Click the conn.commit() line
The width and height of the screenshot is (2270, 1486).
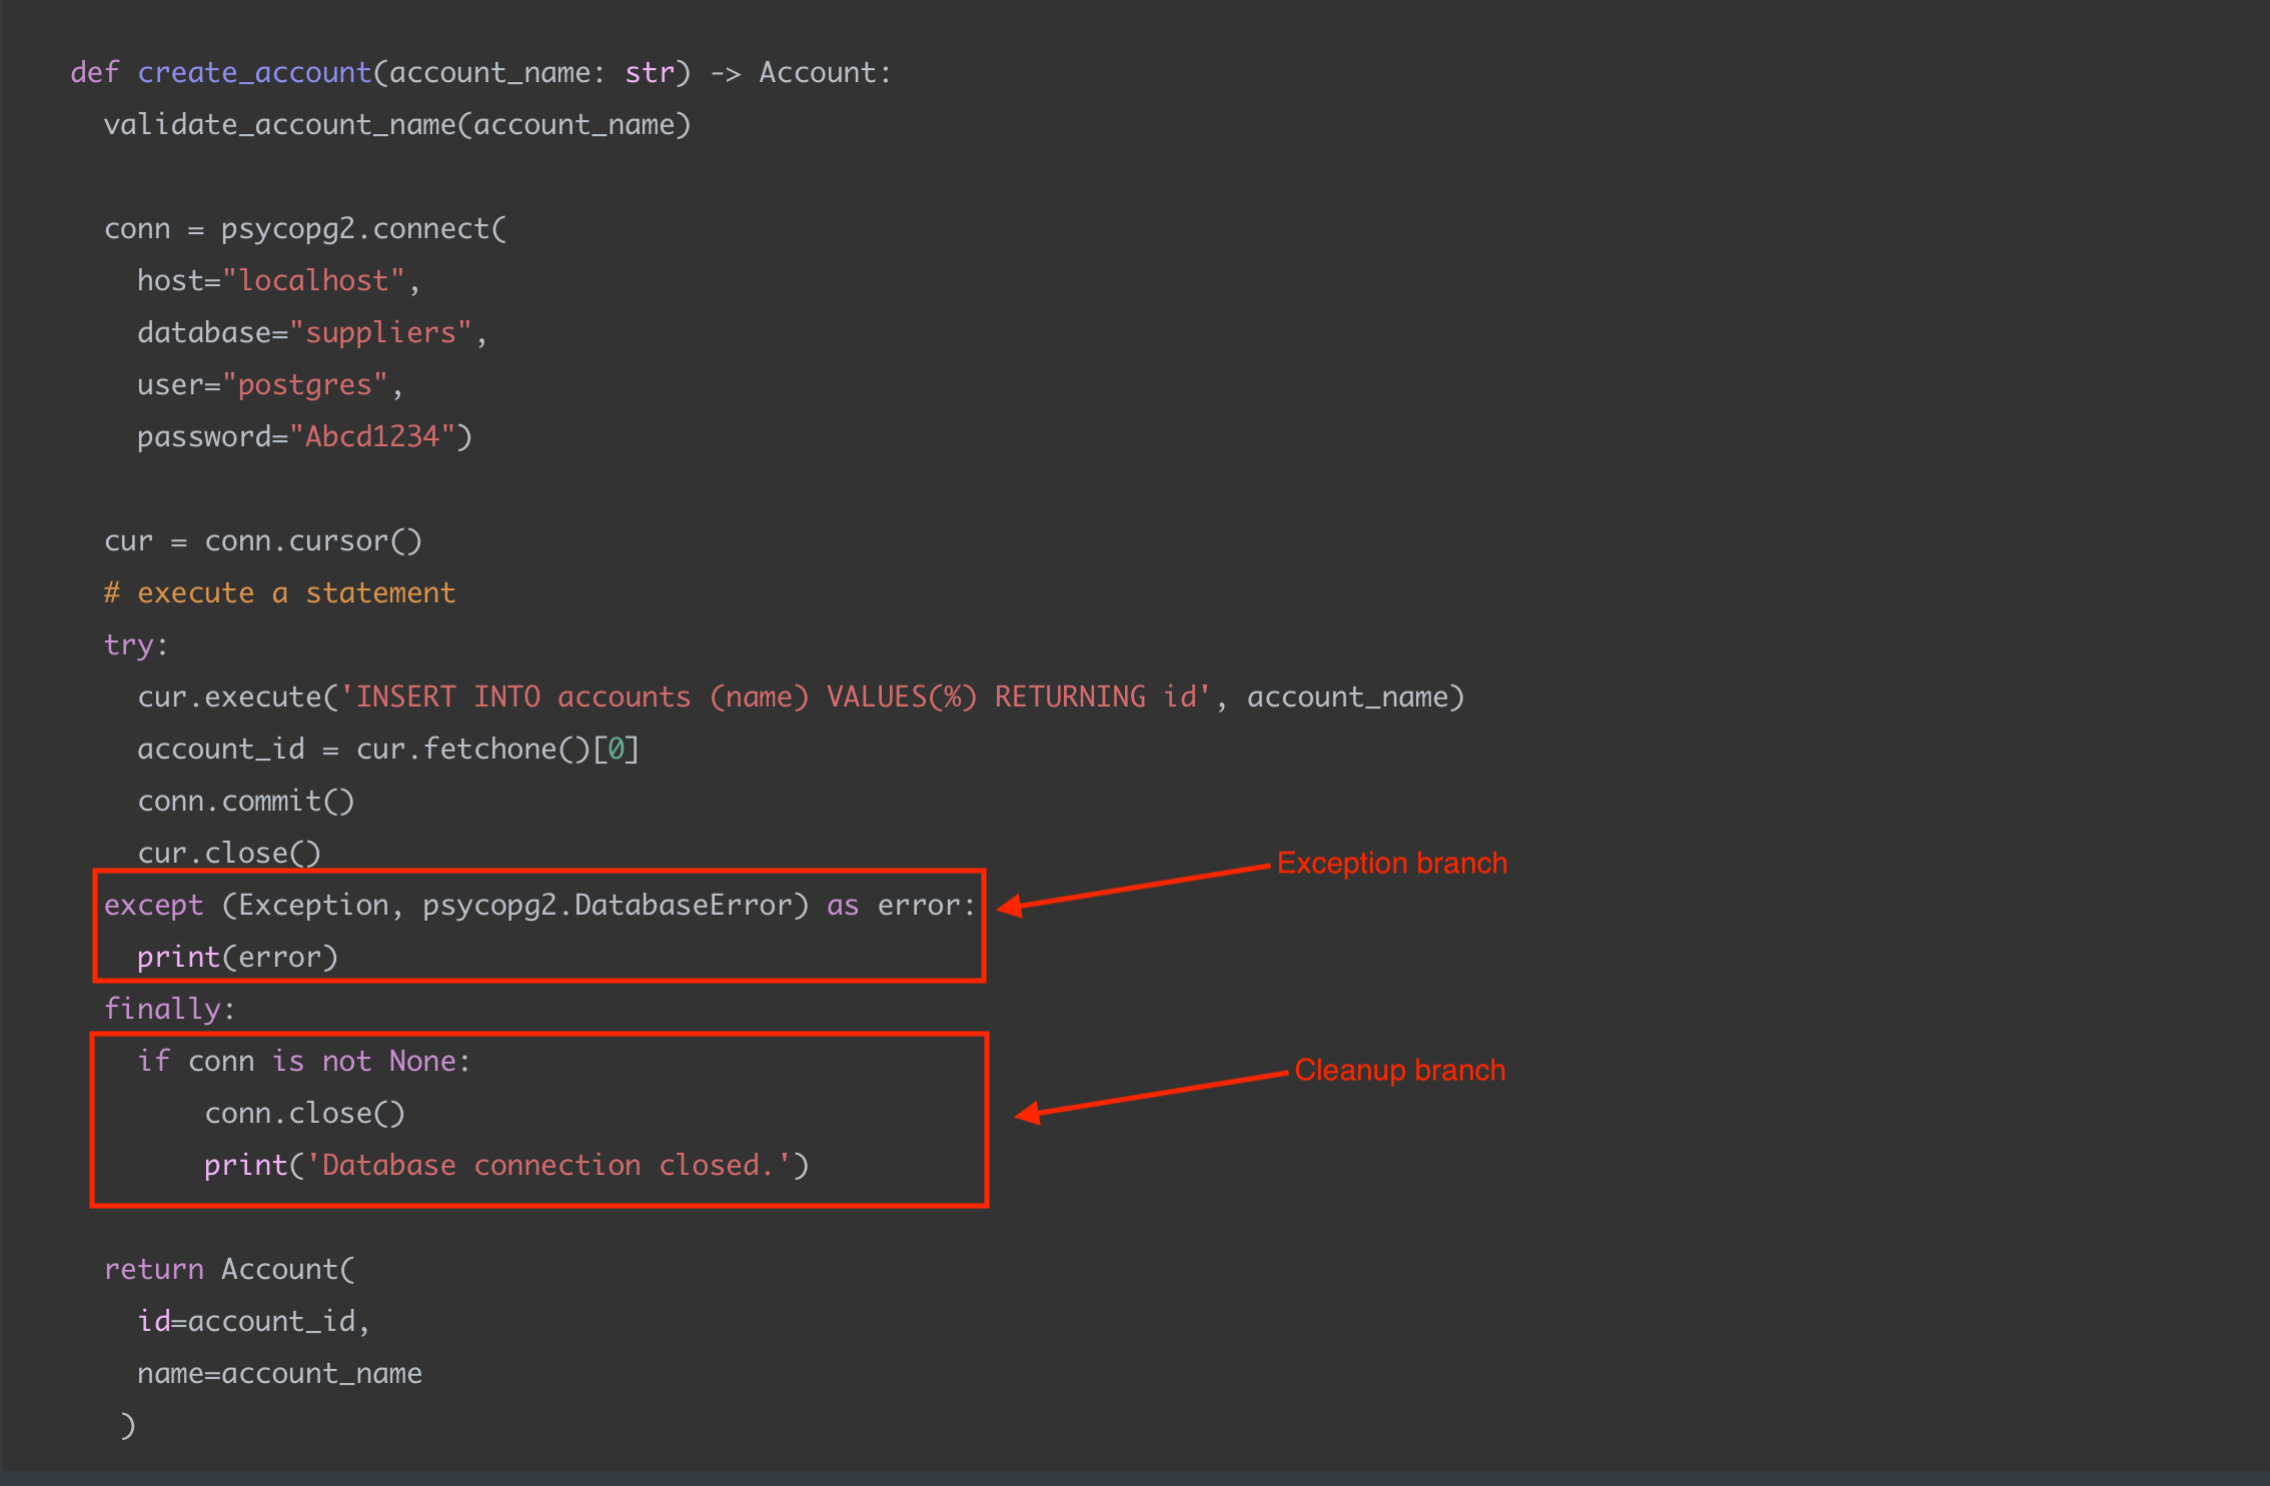(x=246, y=801)
